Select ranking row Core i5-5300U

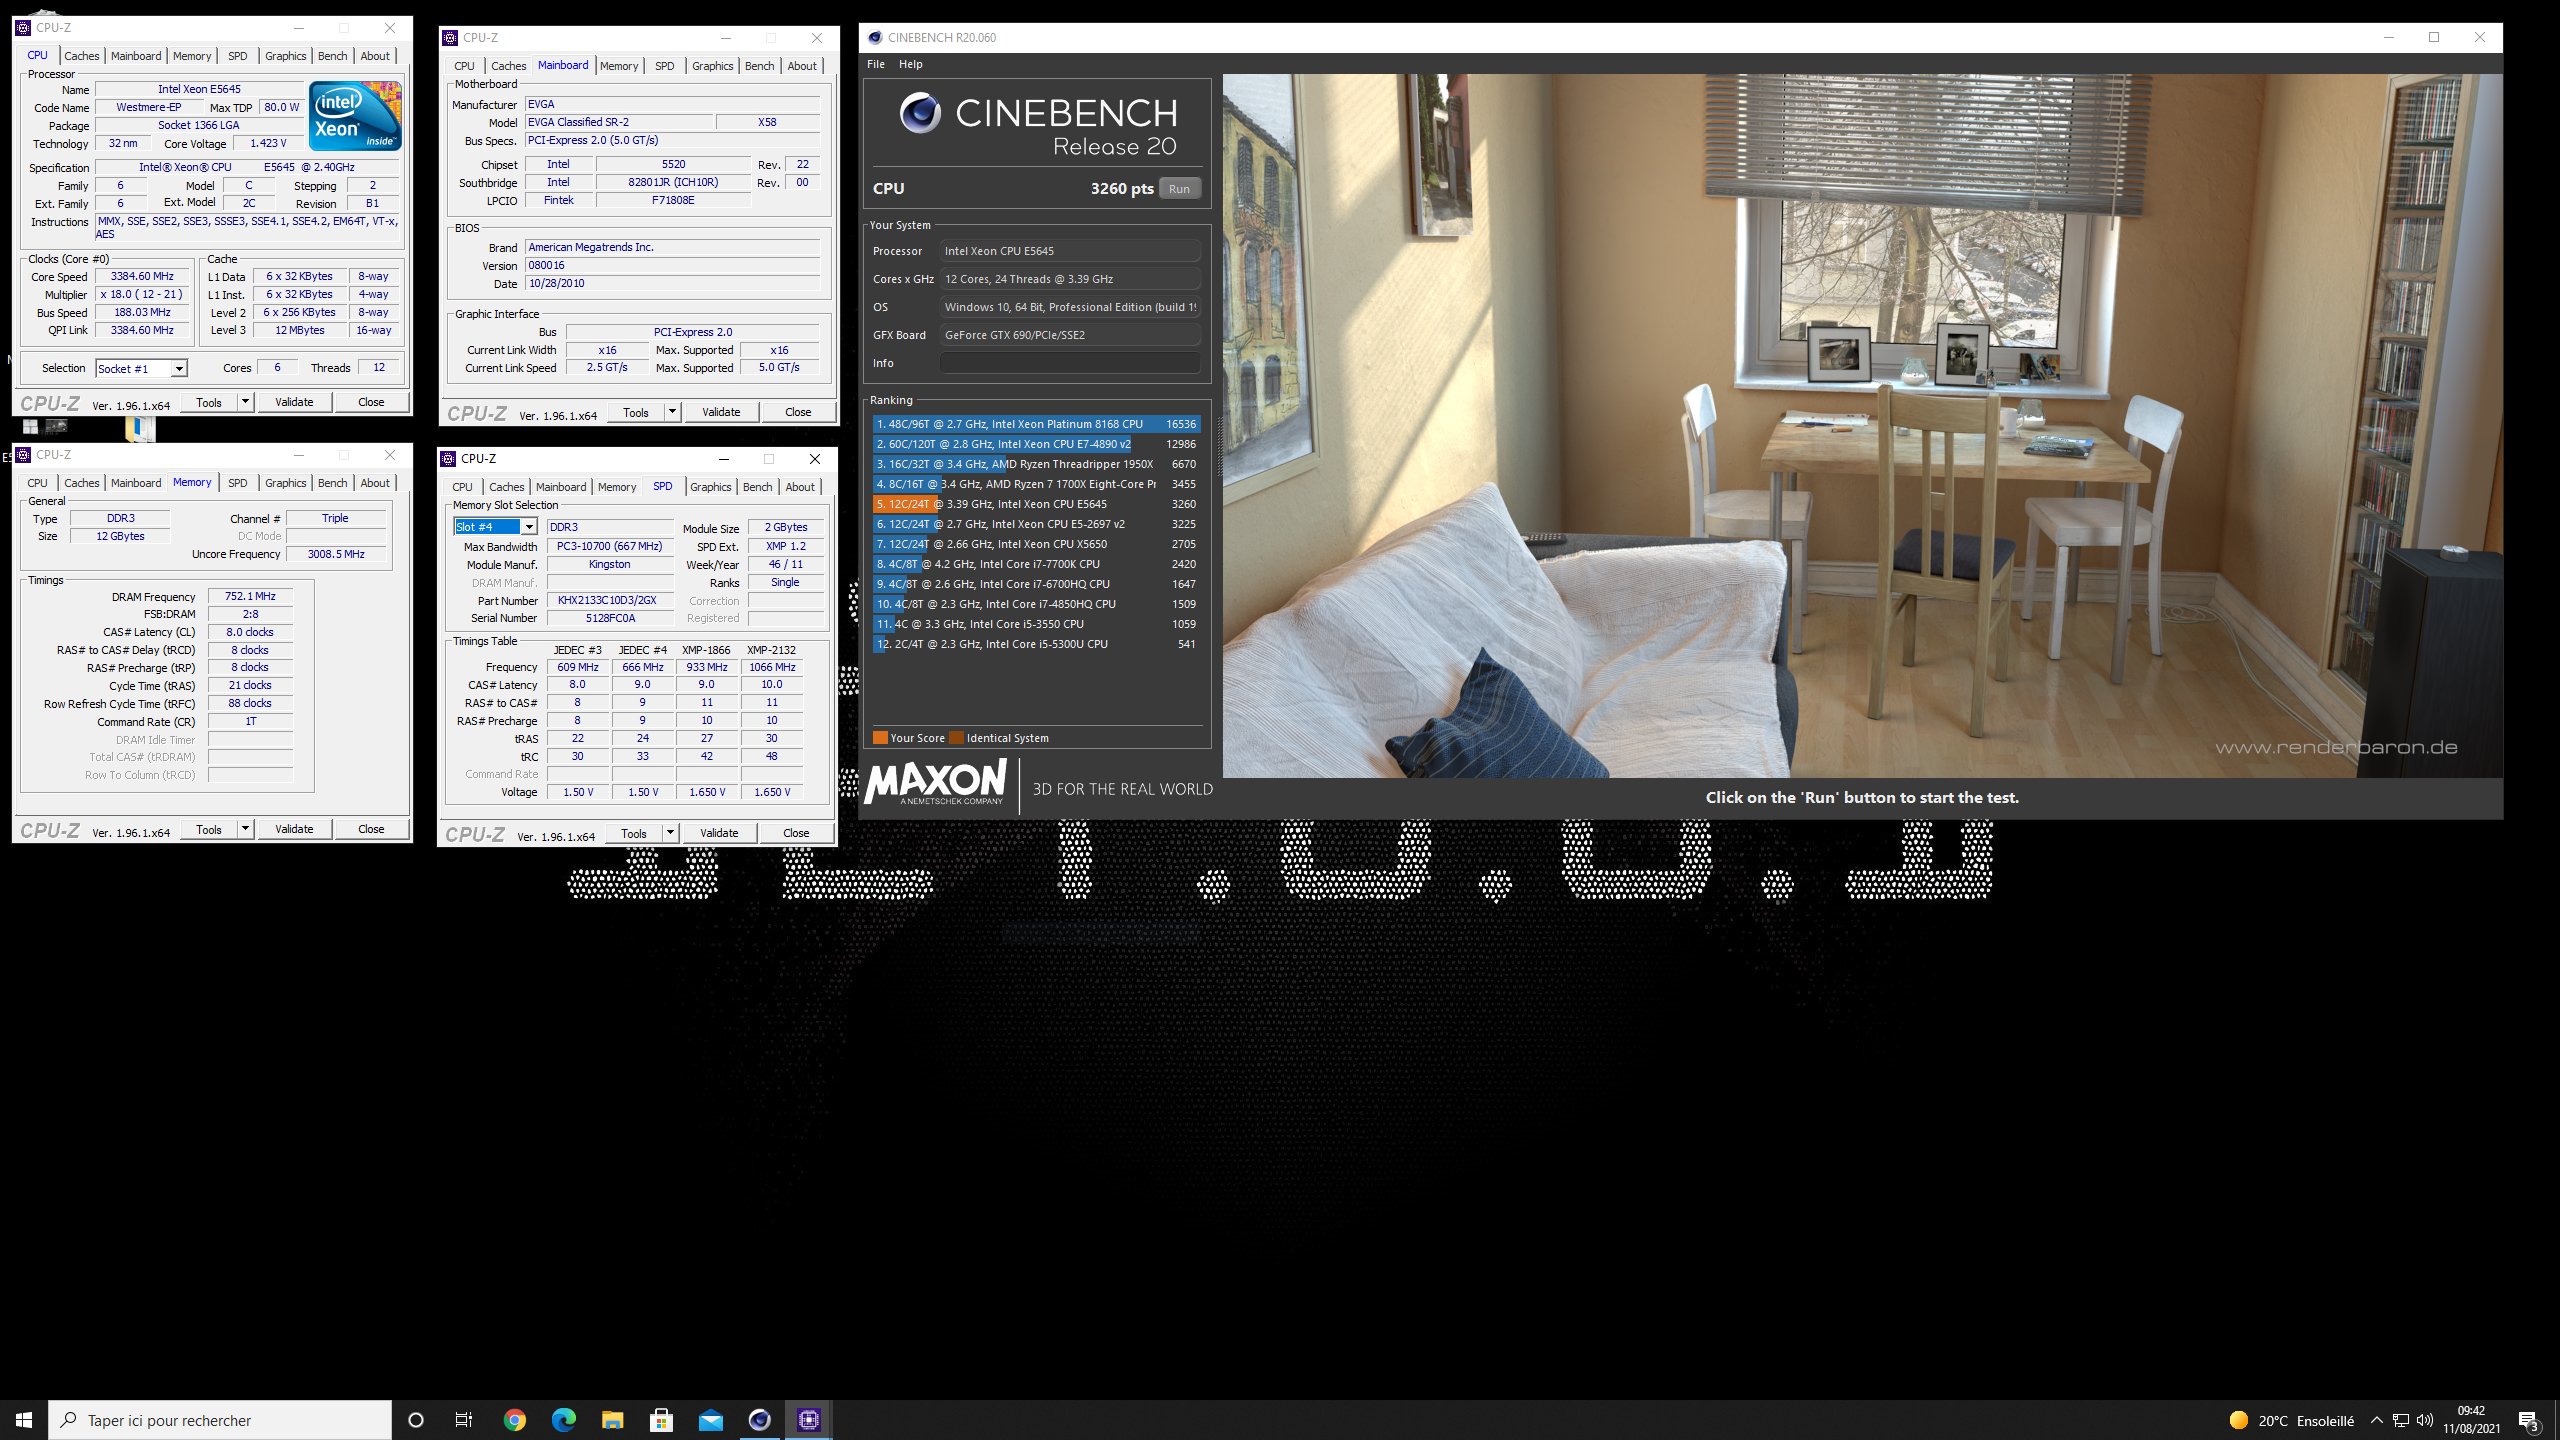tap(1036, 644)
